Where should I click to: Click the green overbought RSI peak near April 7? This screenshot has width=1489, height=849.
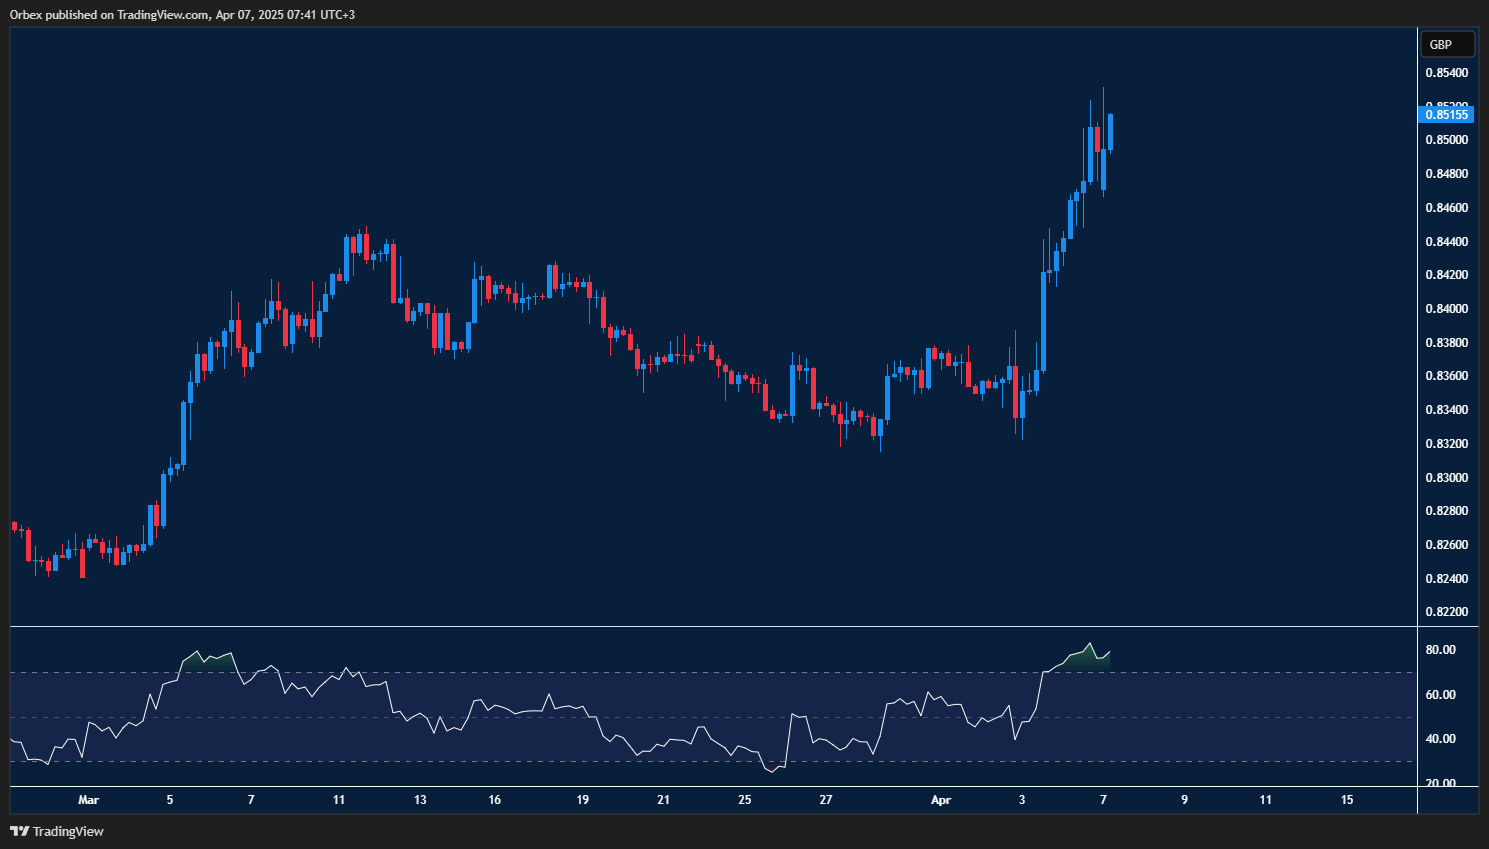point(1089,650)
